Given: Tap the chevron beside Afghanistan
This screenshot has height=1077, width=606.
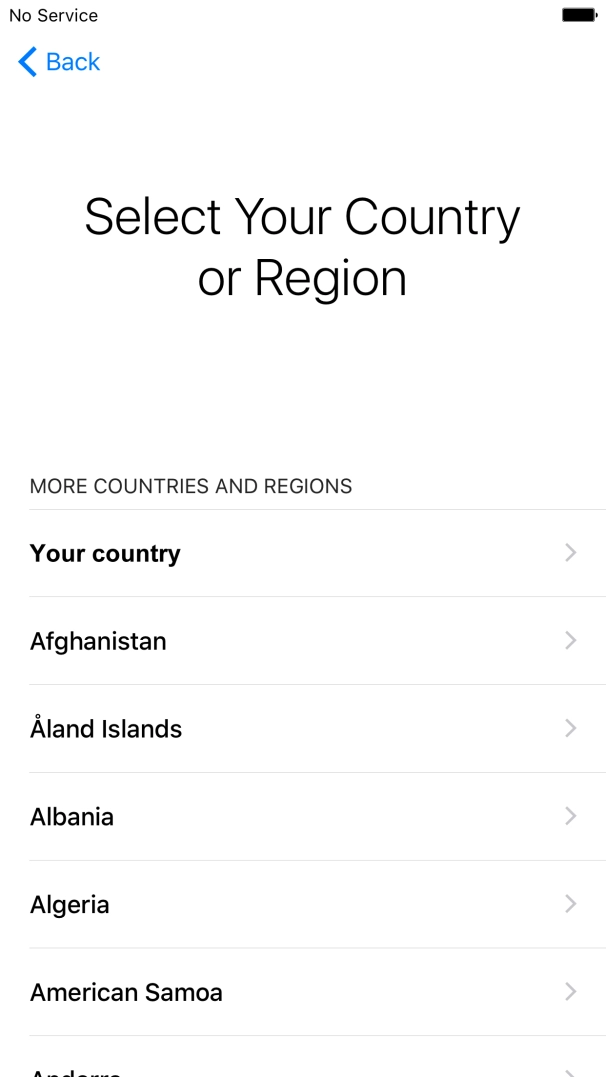Looking at the screenshot, I should (x=570, y=641).
